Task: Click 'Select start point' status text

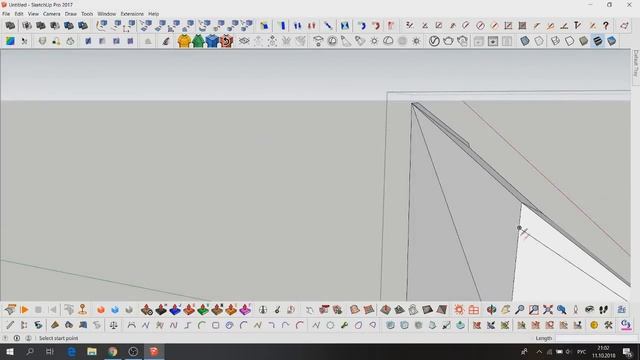Action: [58, 338]
